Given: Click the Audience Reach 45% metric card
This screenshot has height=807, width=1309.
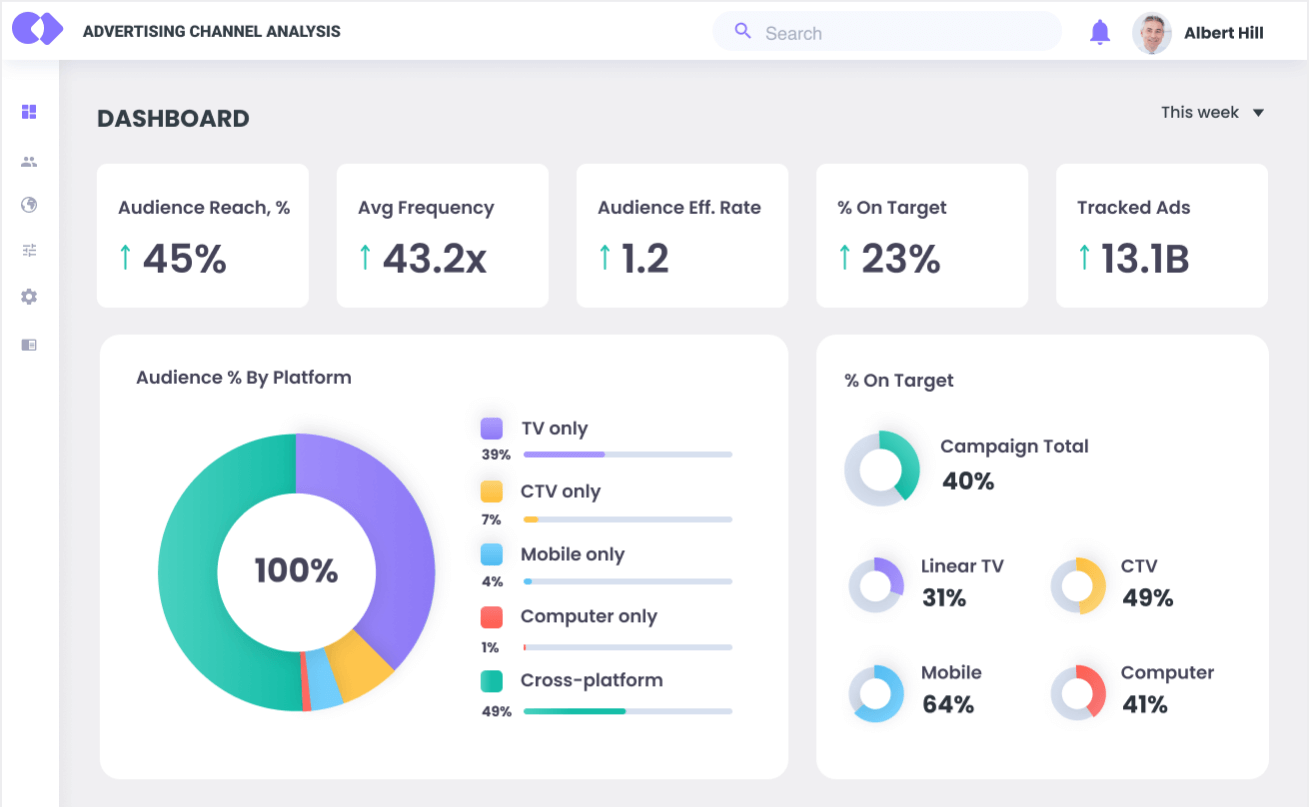Looking at the screenshot, I should (x=202, y=235).
